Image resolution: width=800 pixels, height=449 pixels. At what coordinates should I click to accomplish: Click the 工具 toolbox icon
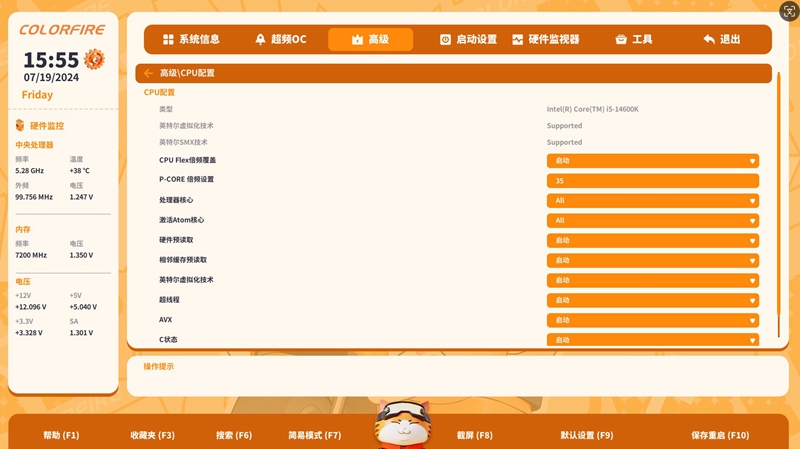(621, 40)
